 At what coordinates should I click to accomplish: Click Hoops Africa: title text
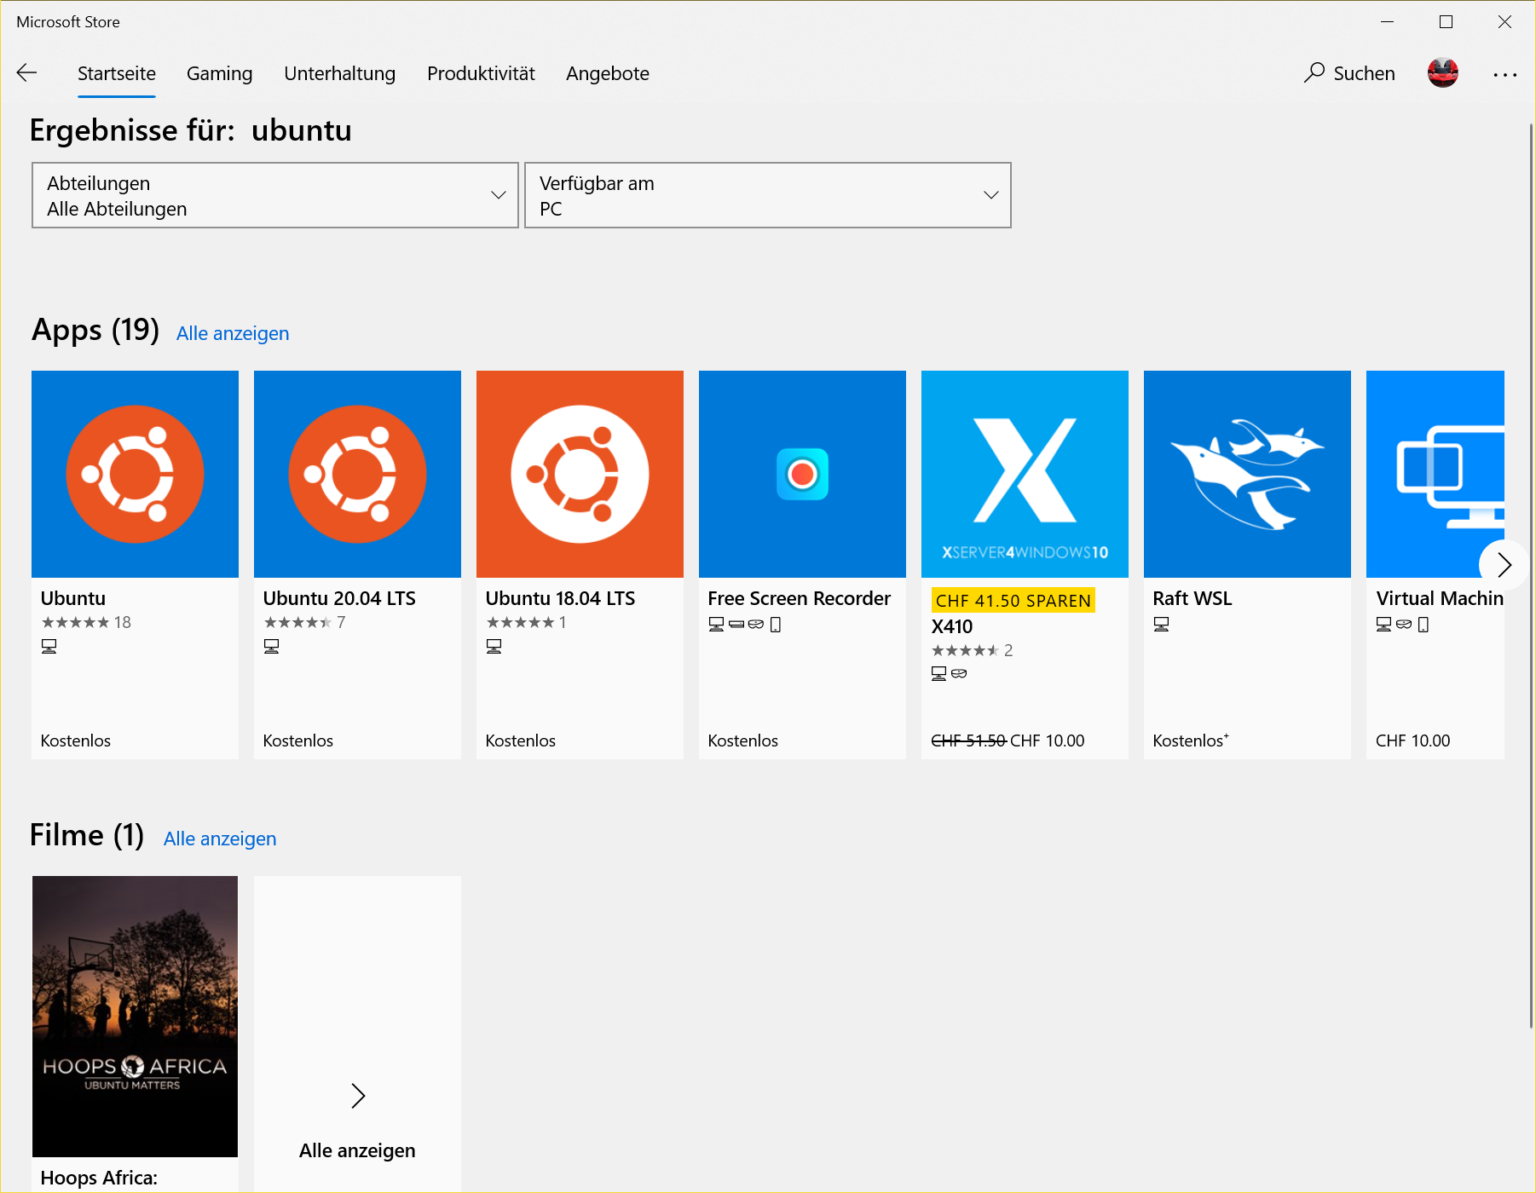99,1177
